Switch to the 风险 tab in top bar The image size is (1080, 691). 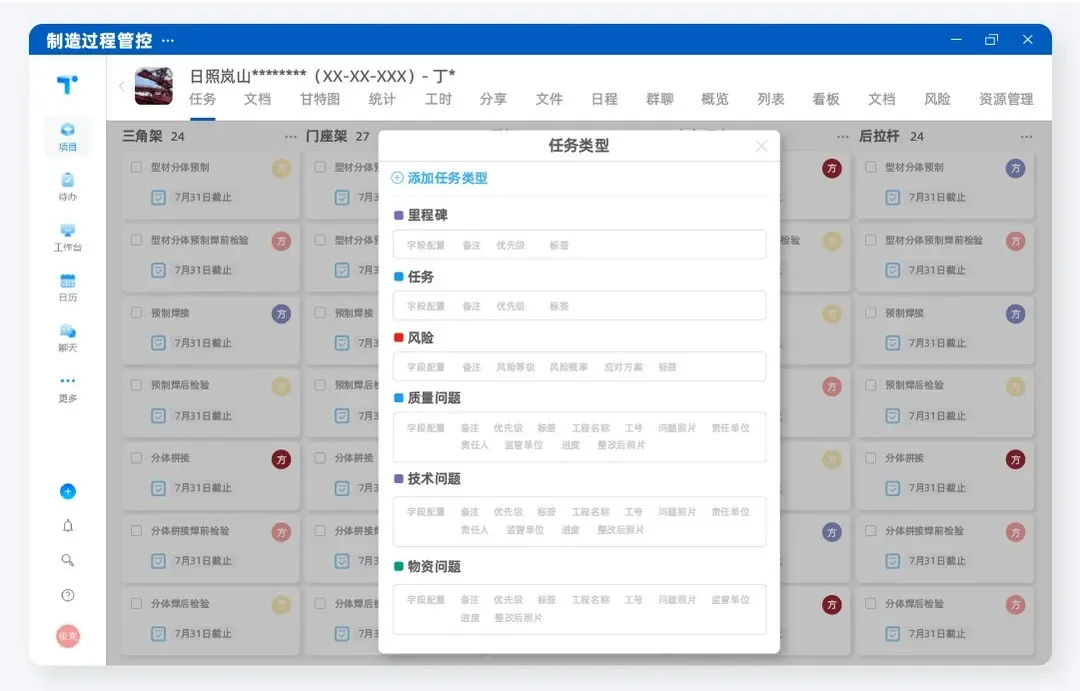click(937, 99)
